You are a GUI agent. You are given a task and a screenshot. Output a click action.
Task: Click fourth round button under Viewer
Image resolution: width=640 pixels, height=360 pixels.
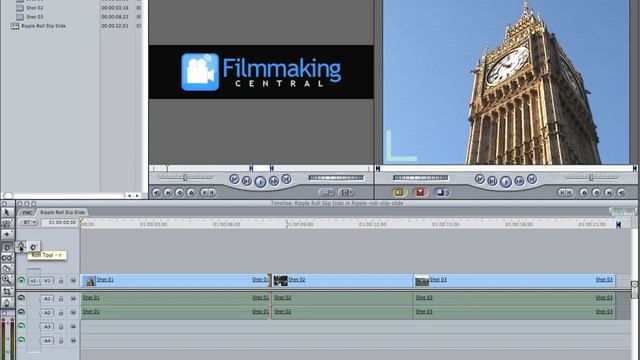tap(191, 193)
